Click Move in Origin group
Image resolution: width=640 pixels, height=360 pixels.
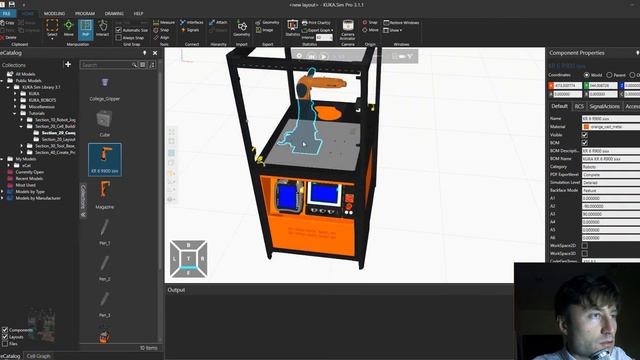pos(370,30)
